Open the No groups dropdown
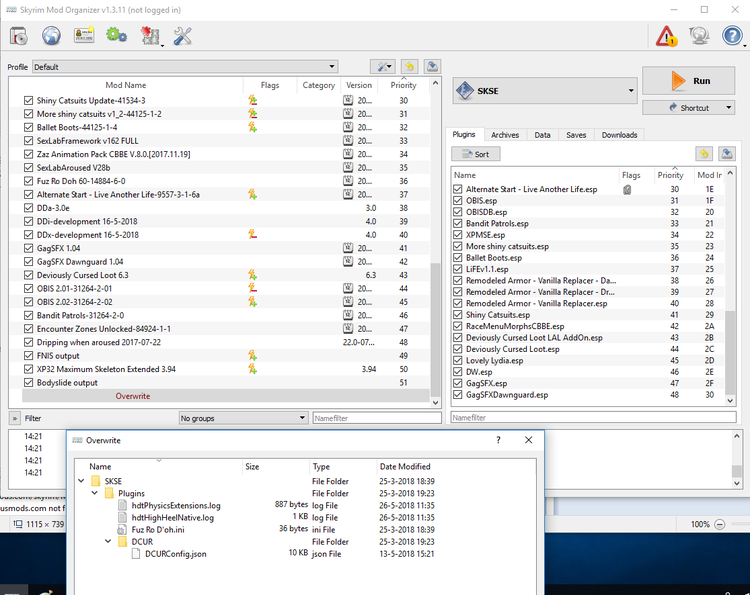This screenshot has height=595, width=750. tap(243, 418)
